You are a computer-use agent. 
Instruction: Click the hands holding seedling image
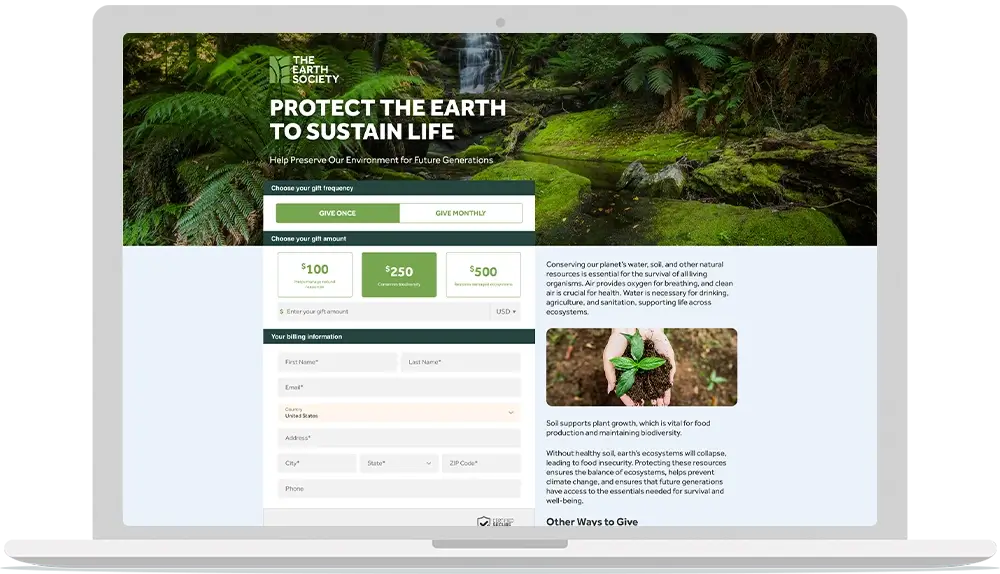point(642,367)
